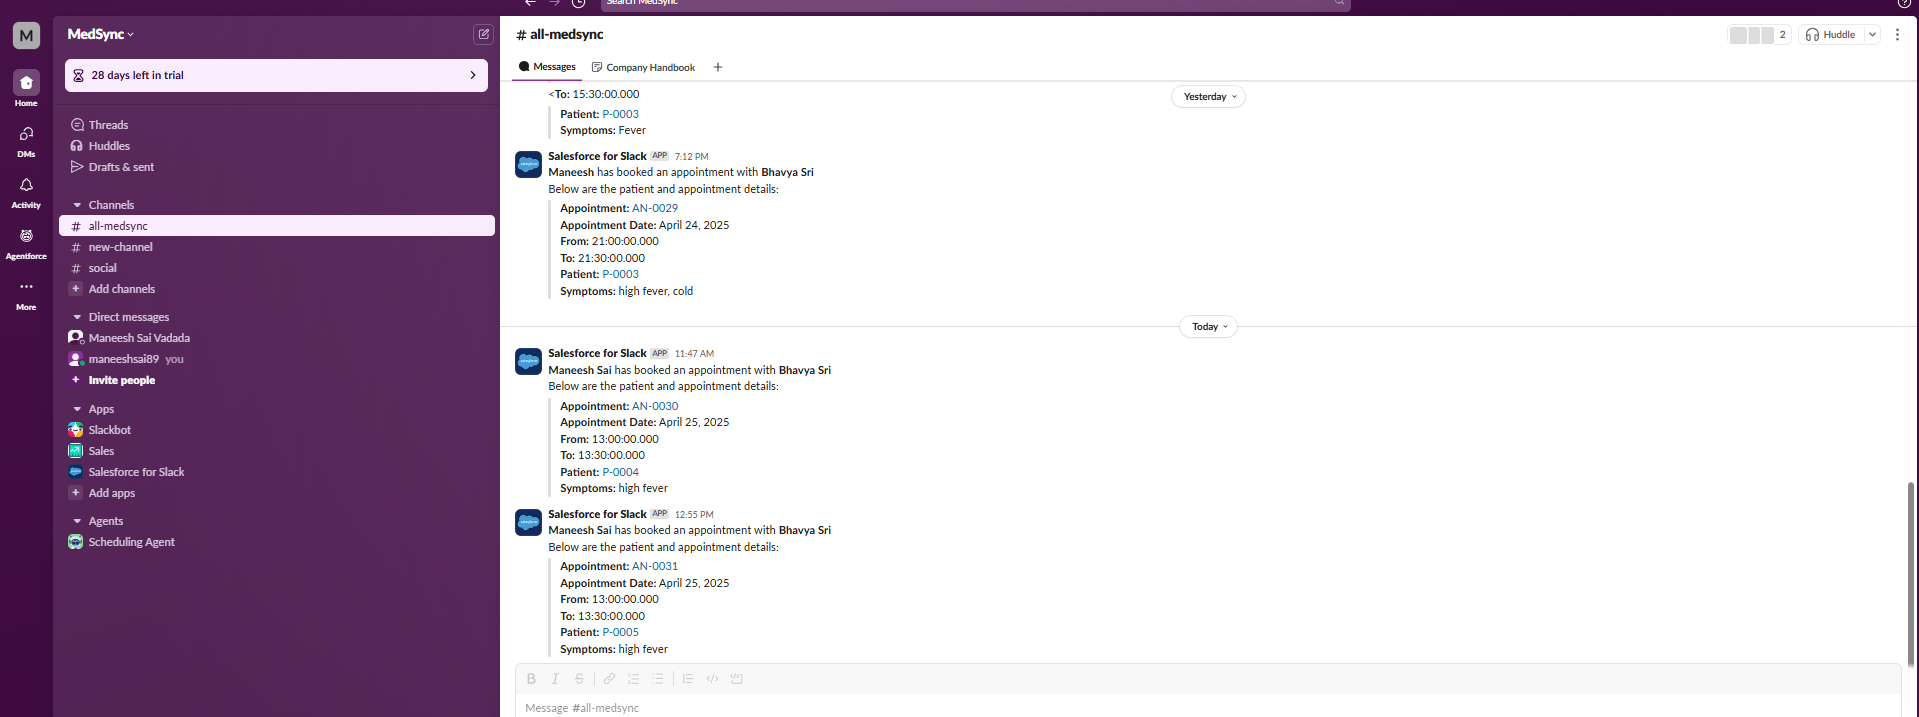The image size is (1919, 717).
Task: Open the Yesterday date jump dropdown
Action: click(1209, 97)
